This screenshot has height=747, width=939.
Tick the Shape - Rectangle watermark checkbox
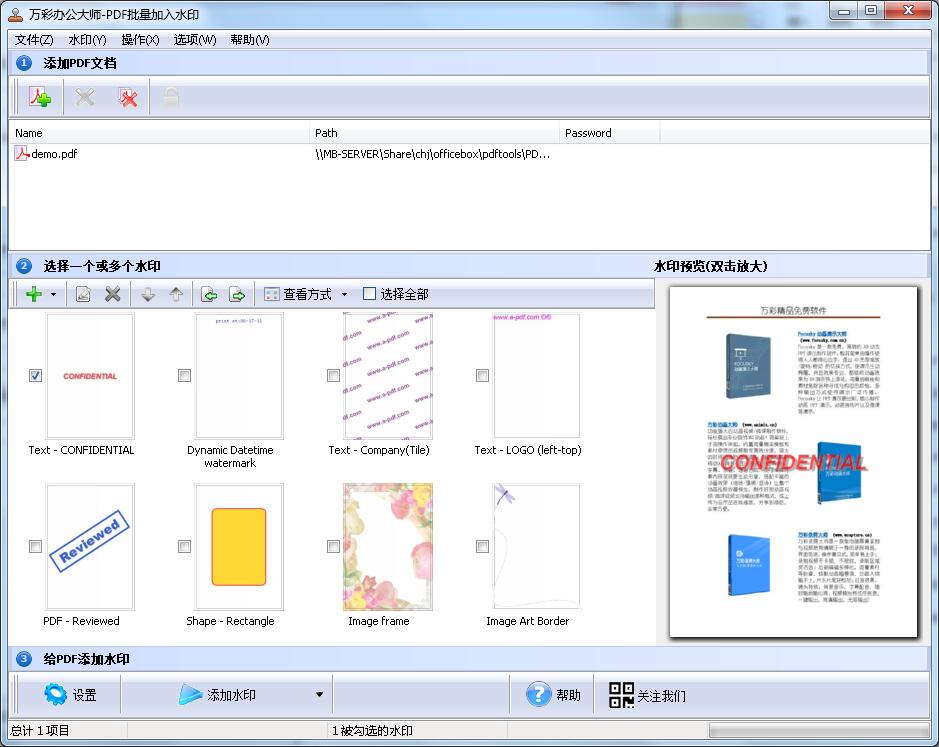[184, 547]
